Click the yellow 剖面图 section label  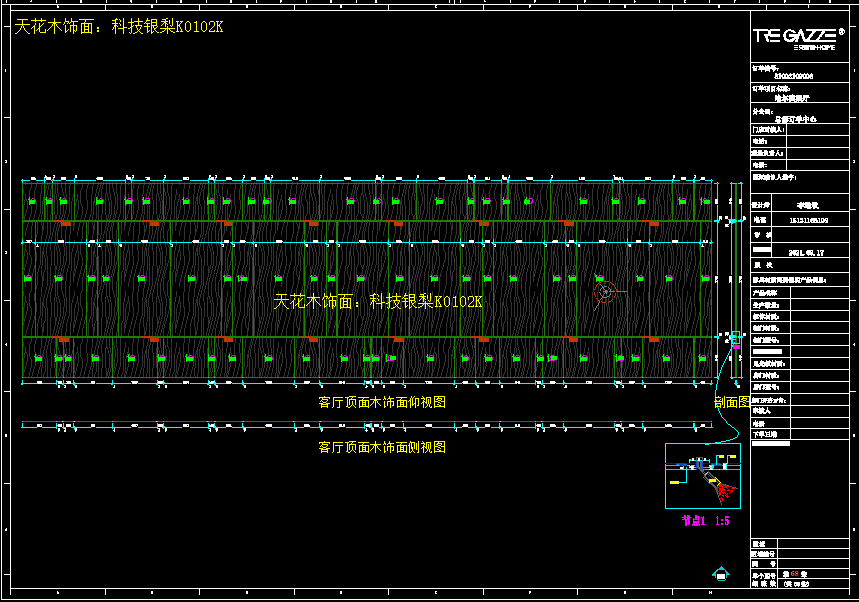[731, 402]
